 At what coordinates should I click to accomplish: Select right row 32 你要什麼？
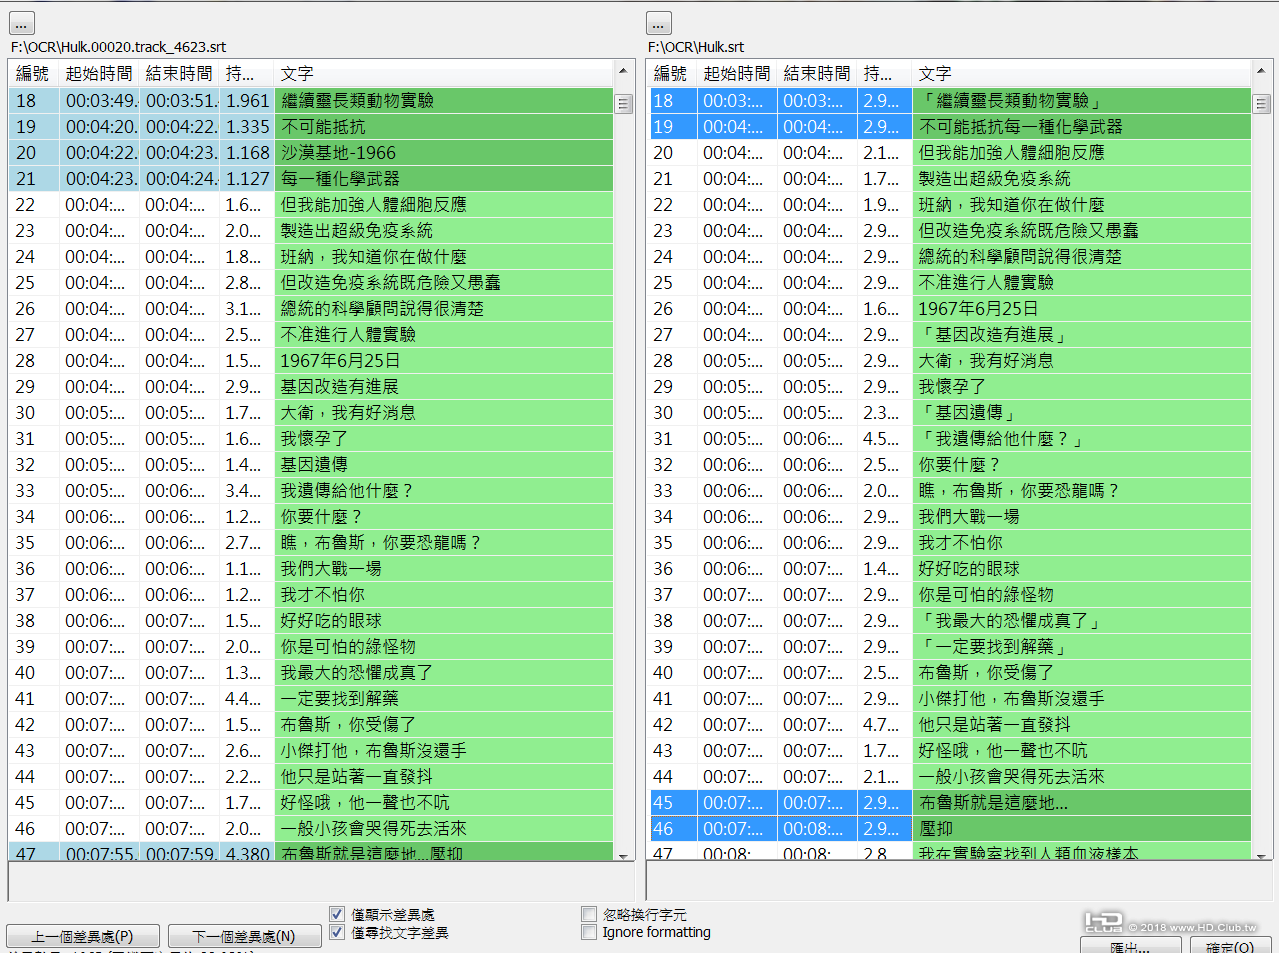click(x=949, y=464)
